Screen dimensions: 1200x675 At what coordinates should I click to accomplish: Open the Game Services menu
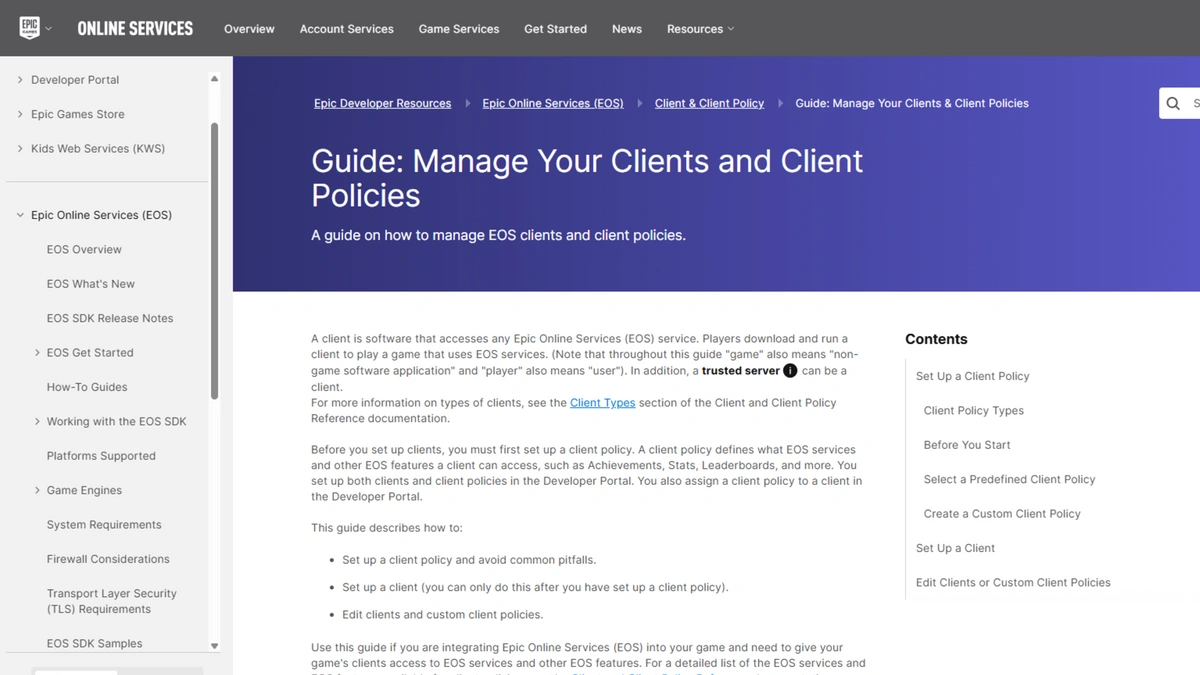tap(458, 29)
